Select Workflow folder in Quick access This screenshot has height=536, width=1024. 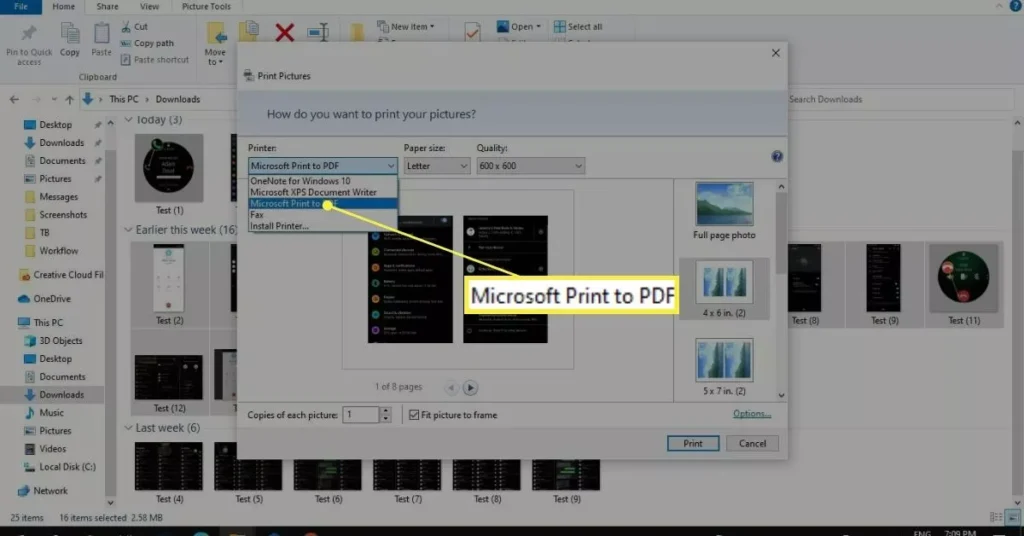point(51,251)
